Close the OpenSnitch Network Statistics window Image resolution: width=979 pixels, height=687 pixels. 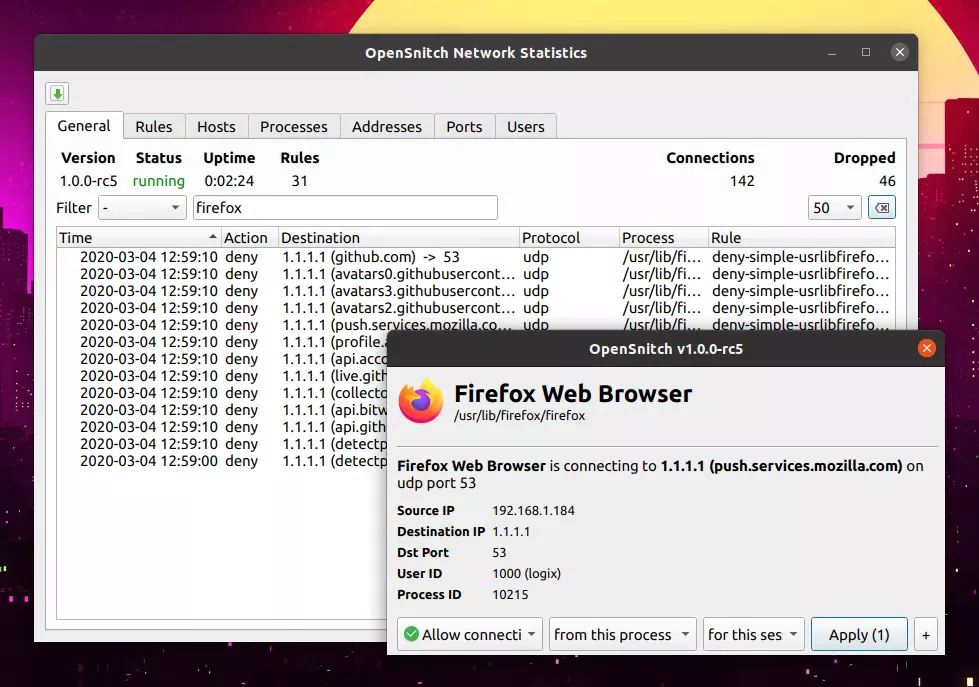900,52
